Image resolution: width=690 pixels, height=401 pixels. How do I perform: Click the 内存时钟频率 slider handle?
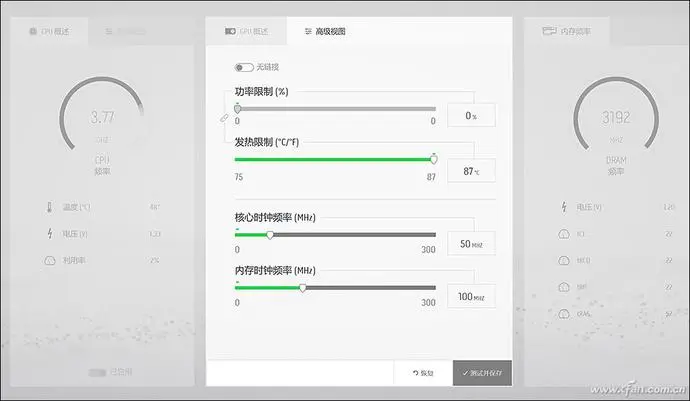303,288
